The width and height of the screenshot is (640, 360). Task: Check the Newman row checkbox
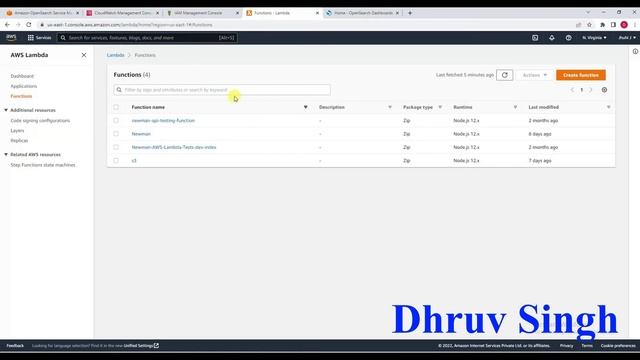pos(116,134)
